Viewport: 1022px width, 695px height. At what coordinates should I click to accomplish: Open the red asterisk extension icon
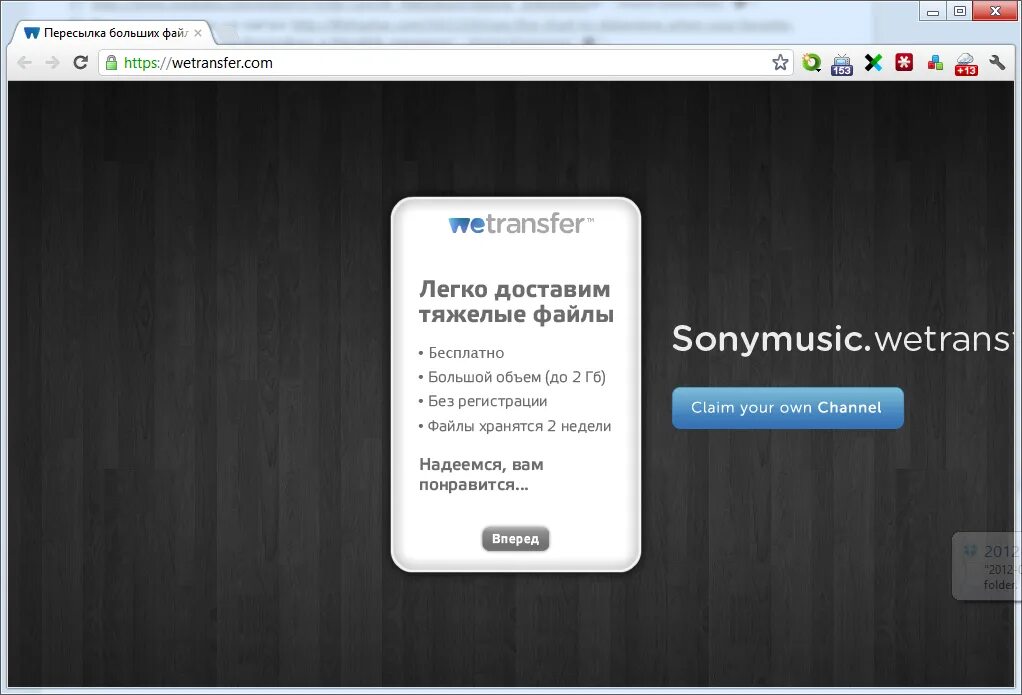(x=904, y=62)
